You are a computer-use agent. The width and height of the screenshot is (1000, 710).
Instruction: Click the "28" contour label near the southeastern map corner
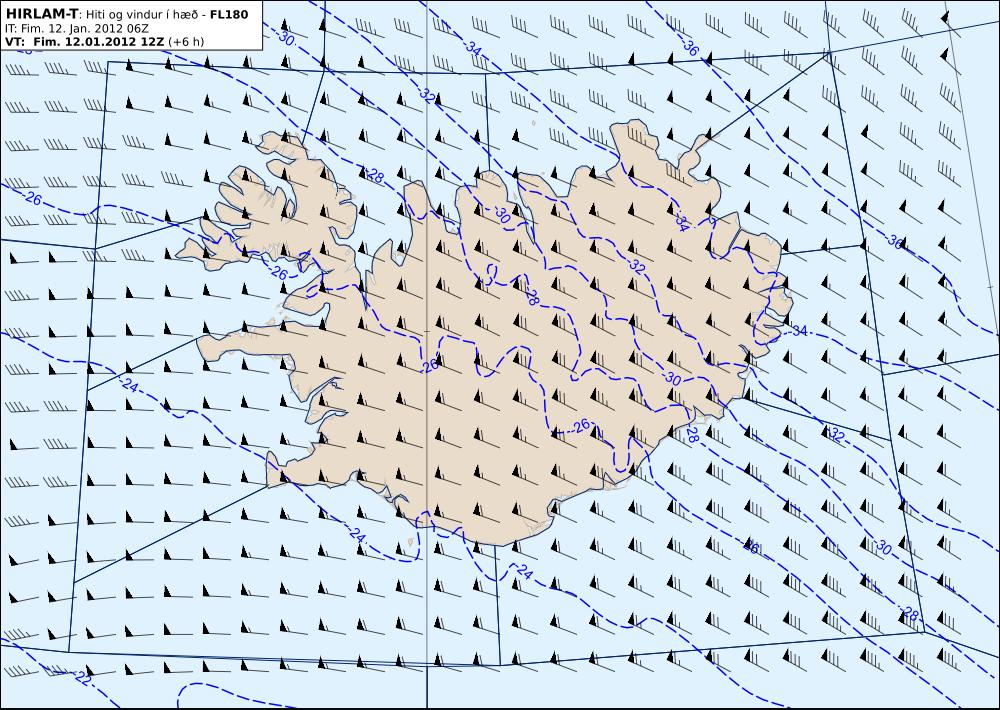pos(911,615)
